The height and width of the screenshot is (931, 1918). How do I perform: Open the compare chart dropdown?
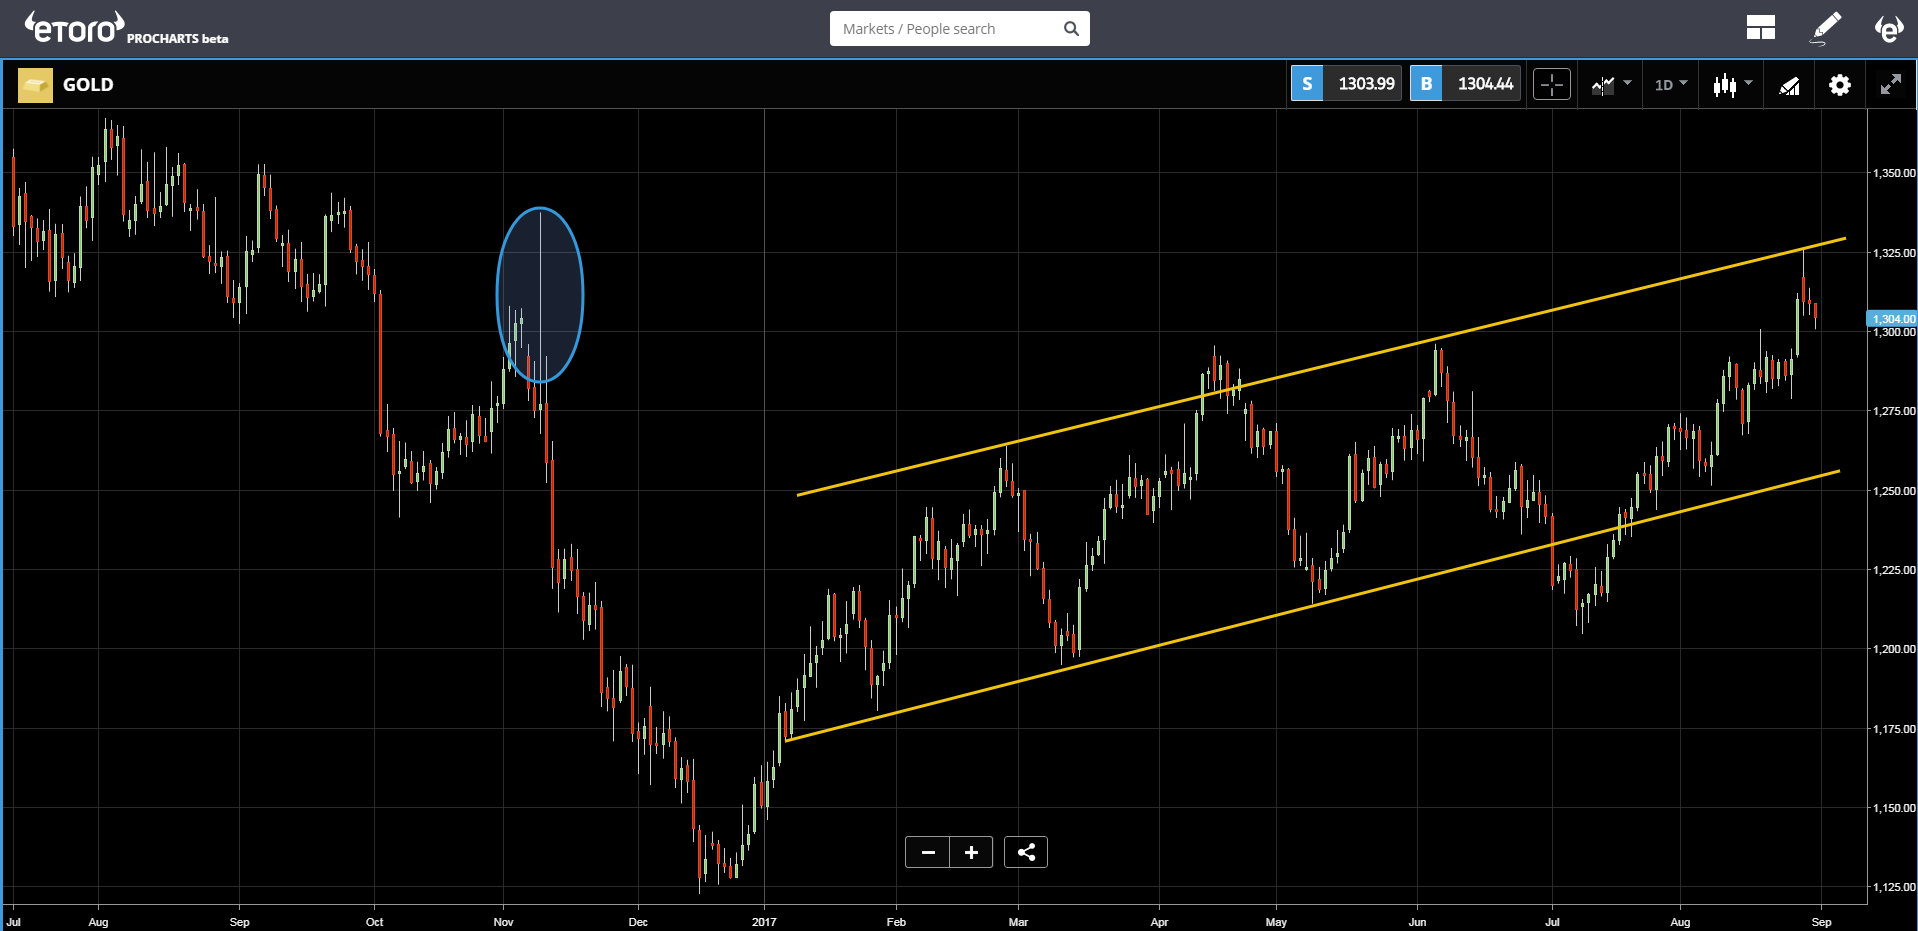click(x=1611, y=85)
